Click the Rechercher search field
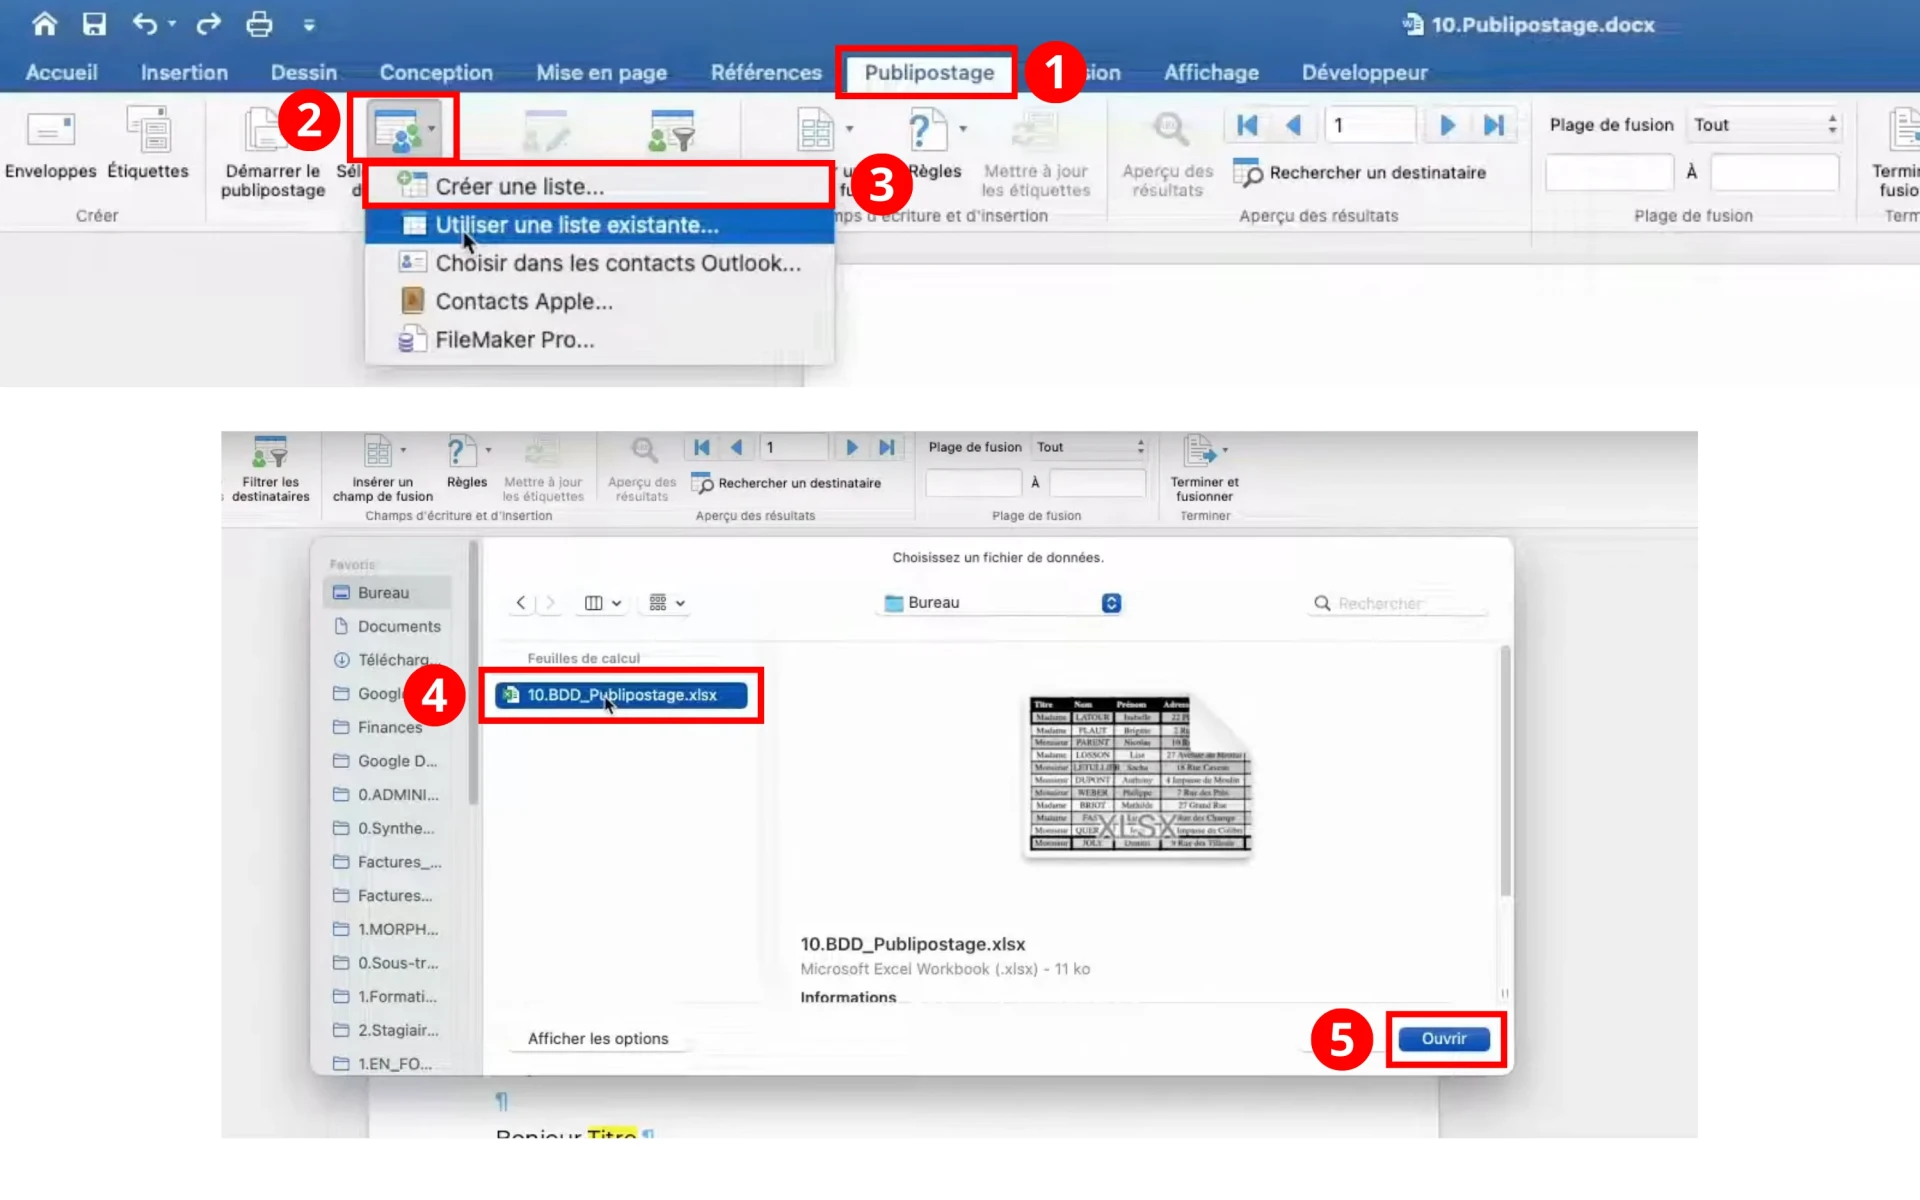 pyautogui.click(x=1398, y=603)
